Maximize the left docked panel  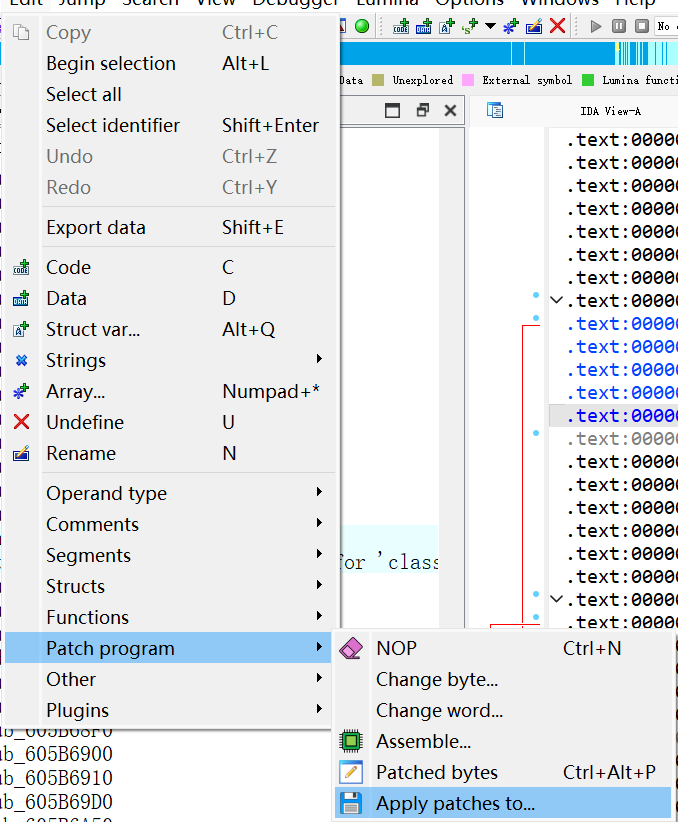point(392,111)
